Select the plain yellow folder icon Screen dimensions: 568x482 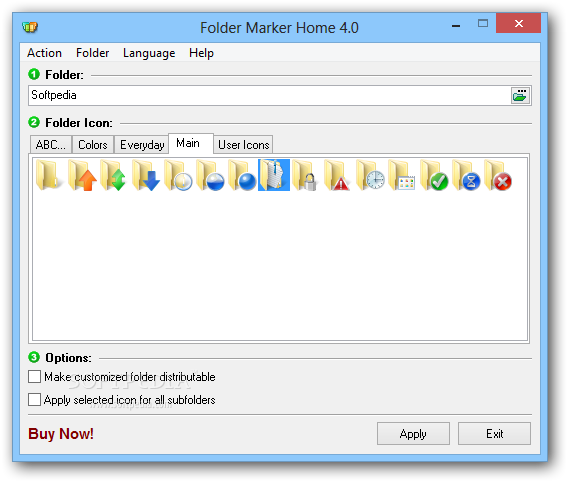[x=49, y=175]
